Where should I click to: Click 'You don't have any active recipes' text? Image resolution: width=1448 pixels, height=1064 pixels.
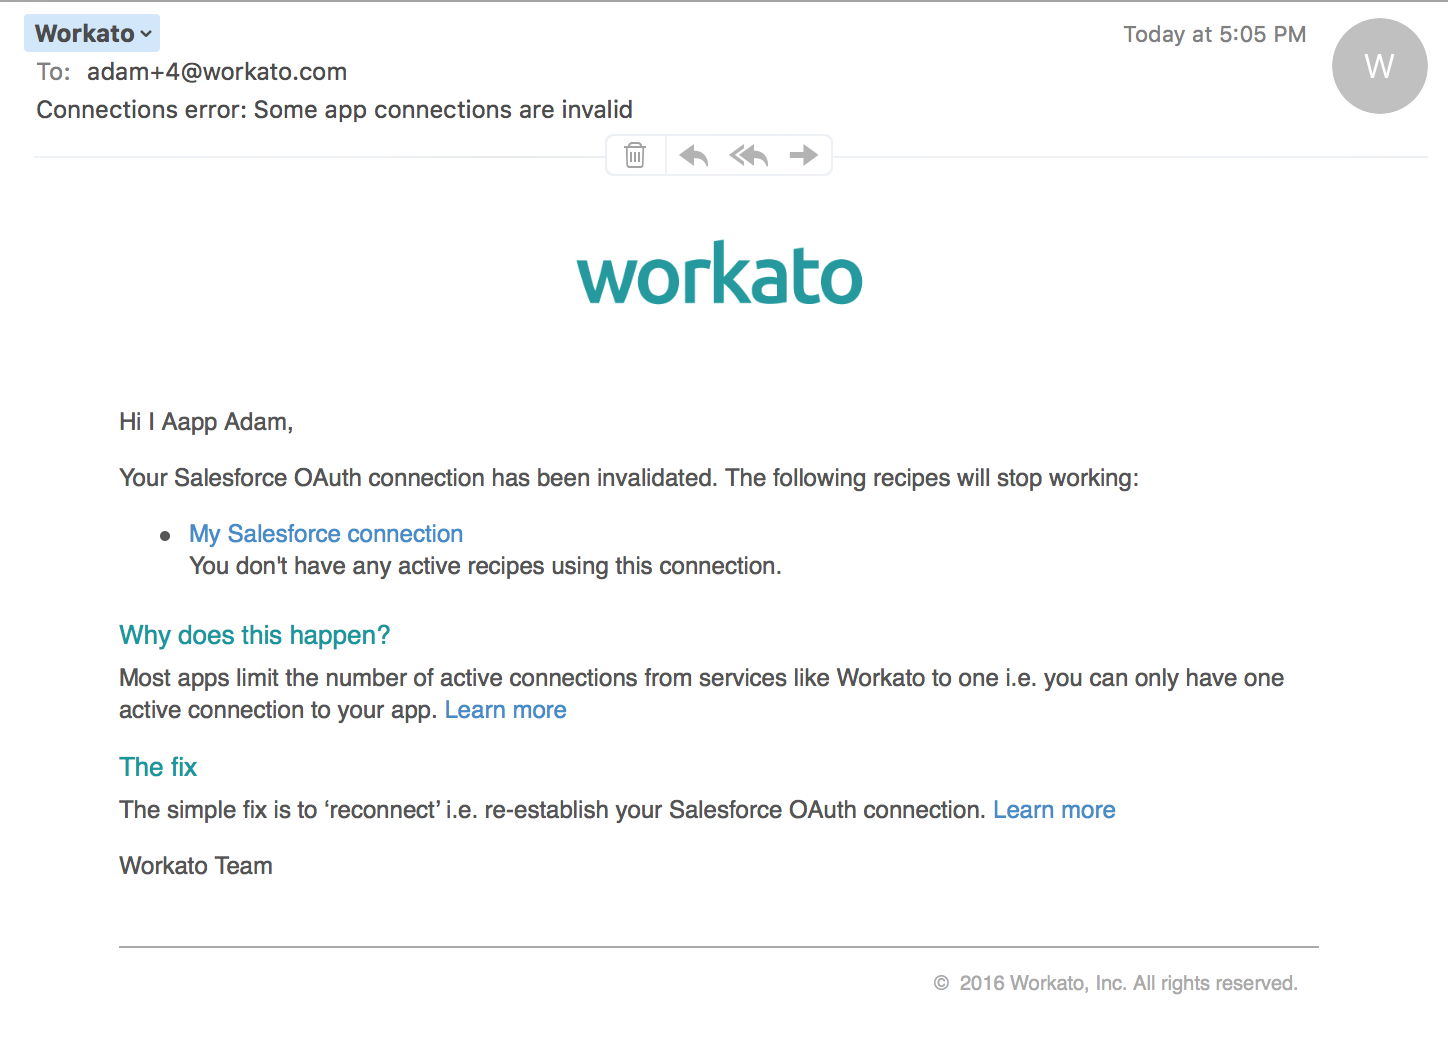(x=485, y=566)
